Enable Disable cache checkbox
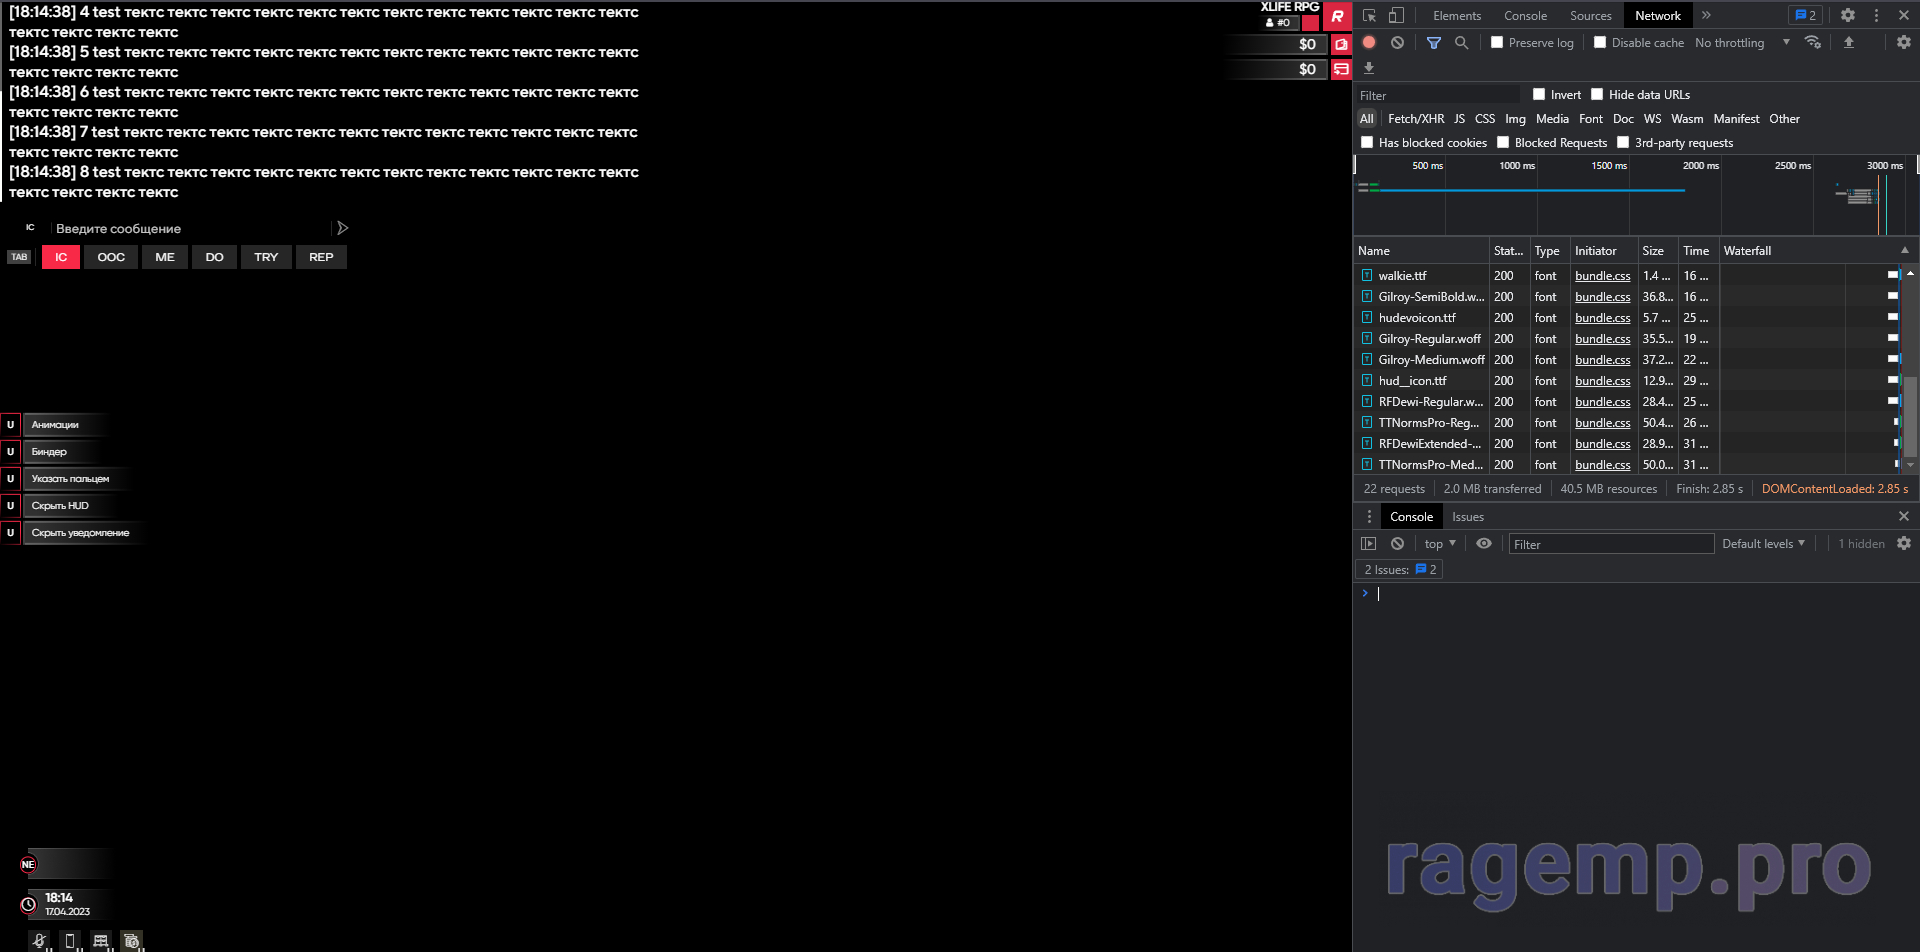1920x952 pixels. click(x=1600, y=43)
